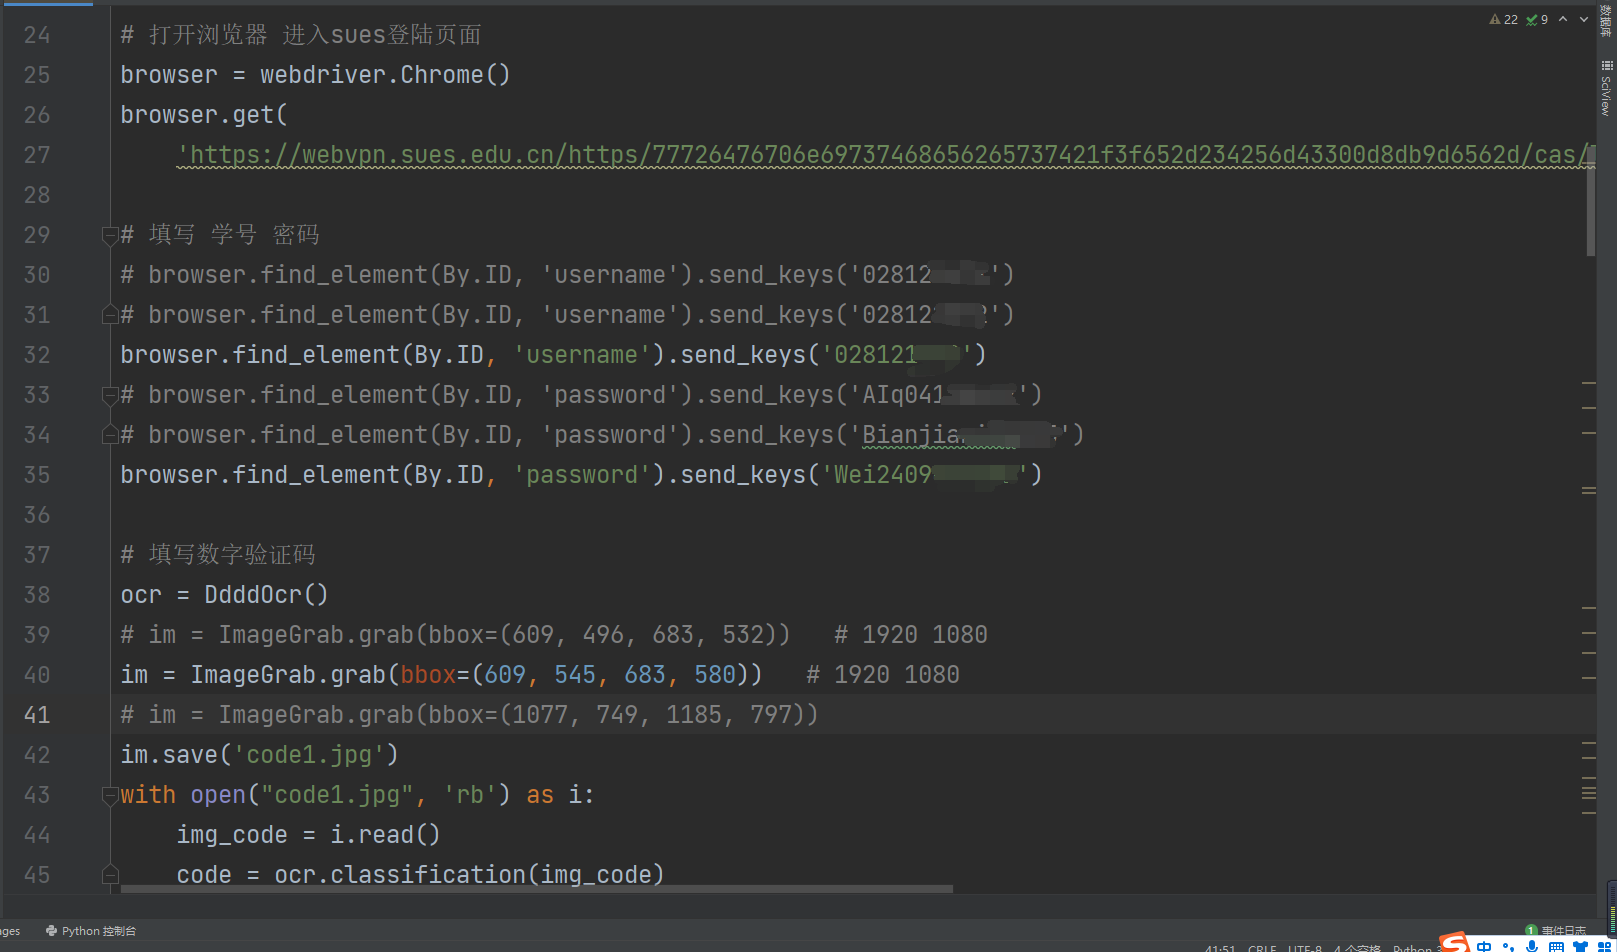Go to next highlighted error arrow
The width and height of the screenshot is (1617, 952).
[1584, 19]
